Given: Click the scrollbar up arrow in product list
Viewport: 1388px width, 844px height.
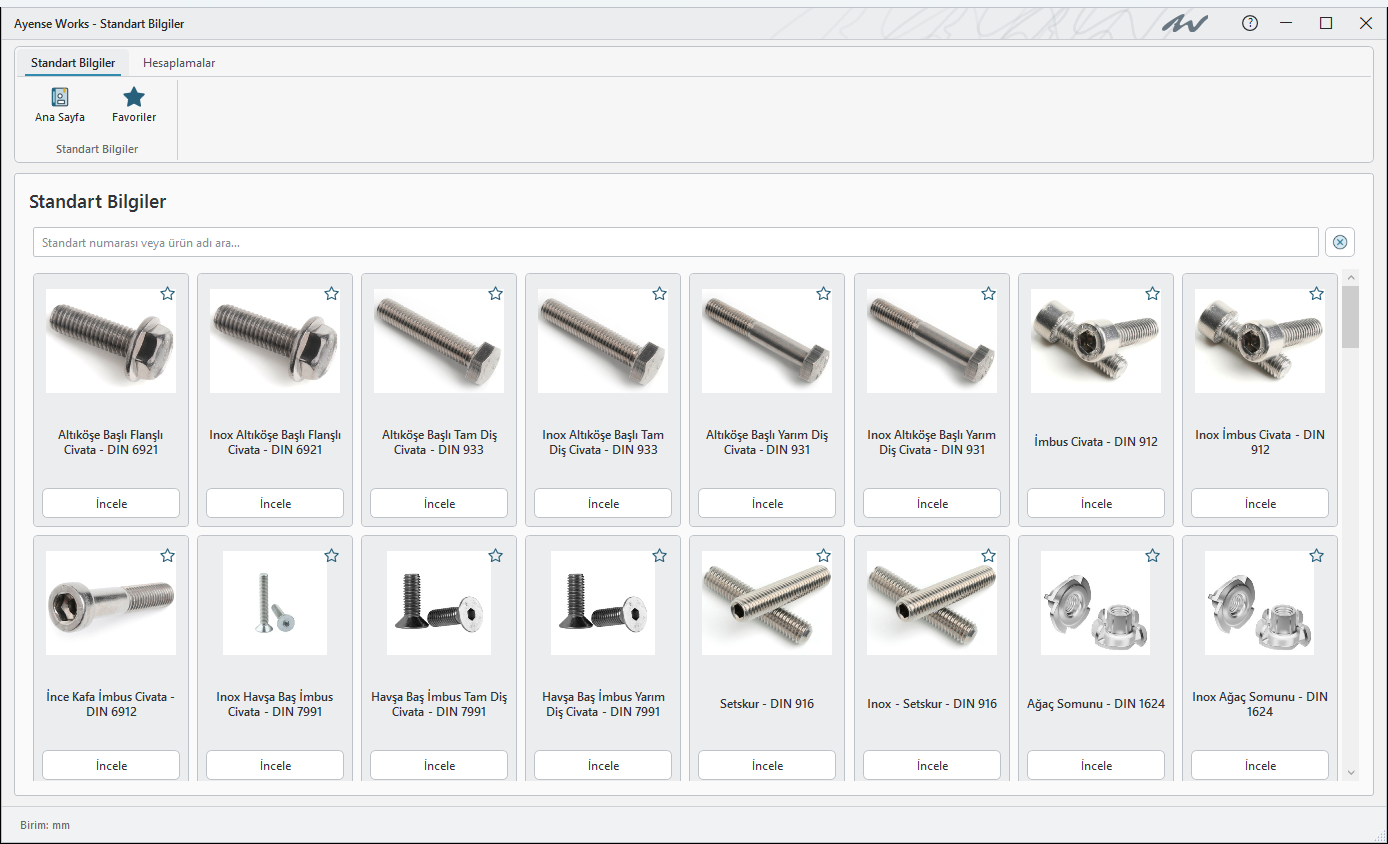Looking at the screenshot, I should 1351,277.
